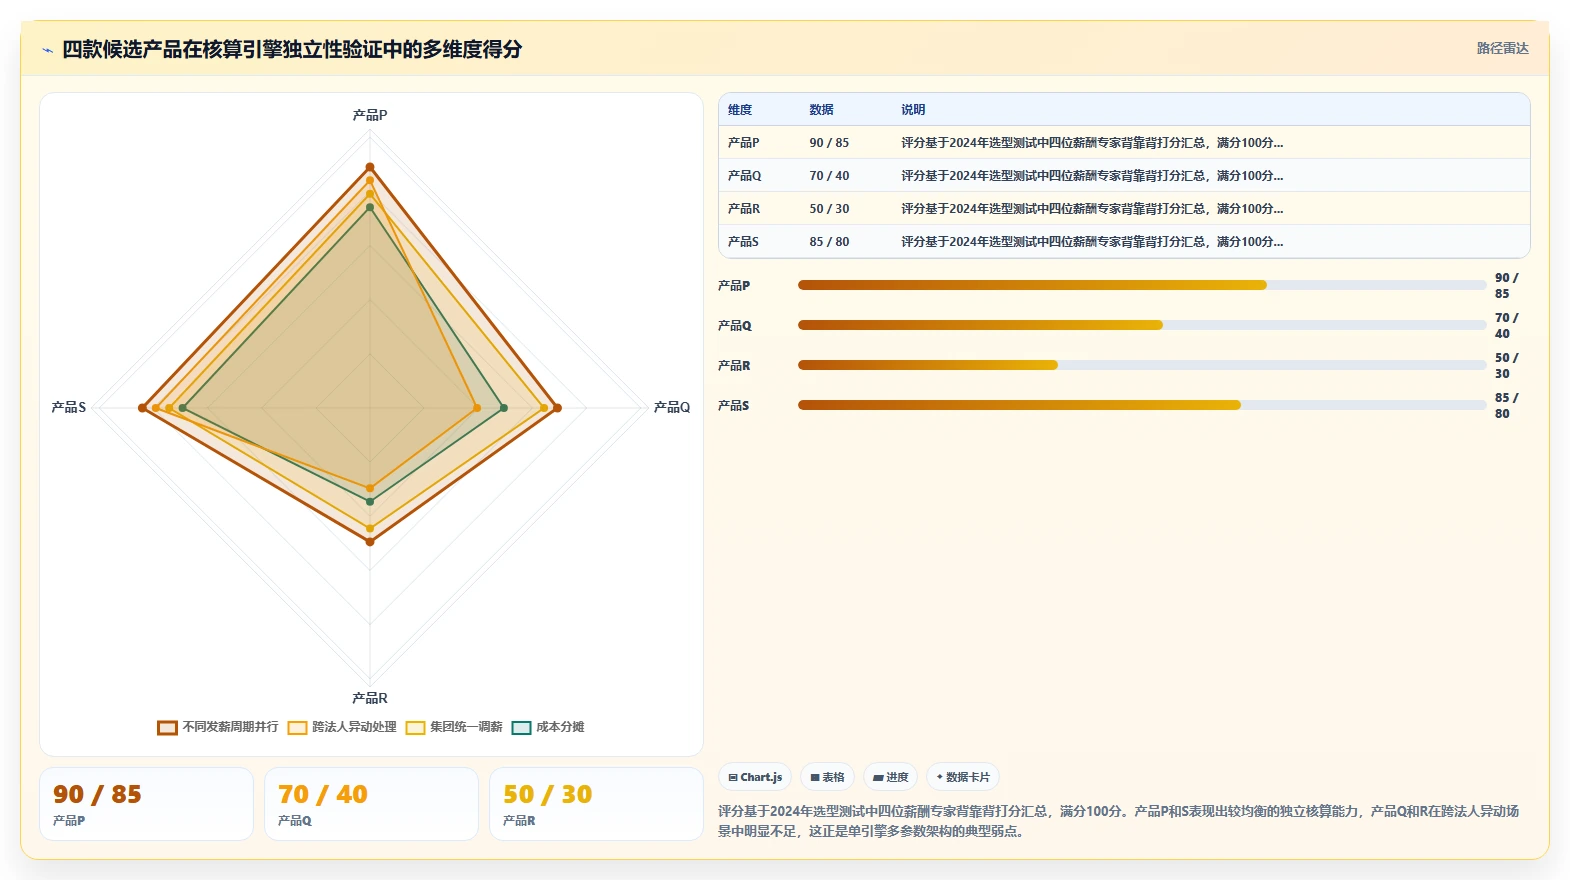Click the 产品P progress bar
The width and height of the screenshot is (1570, 880).
click(1142, 285)
